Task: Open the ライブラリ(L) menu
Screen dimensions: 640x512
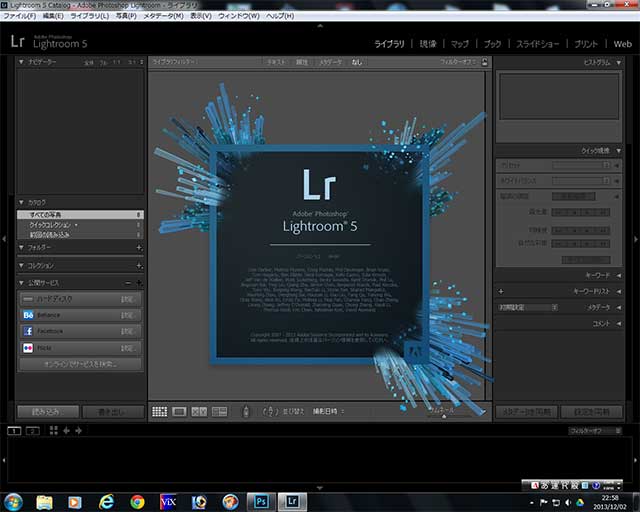Action: pyautogui.click(x=90, y=17)
